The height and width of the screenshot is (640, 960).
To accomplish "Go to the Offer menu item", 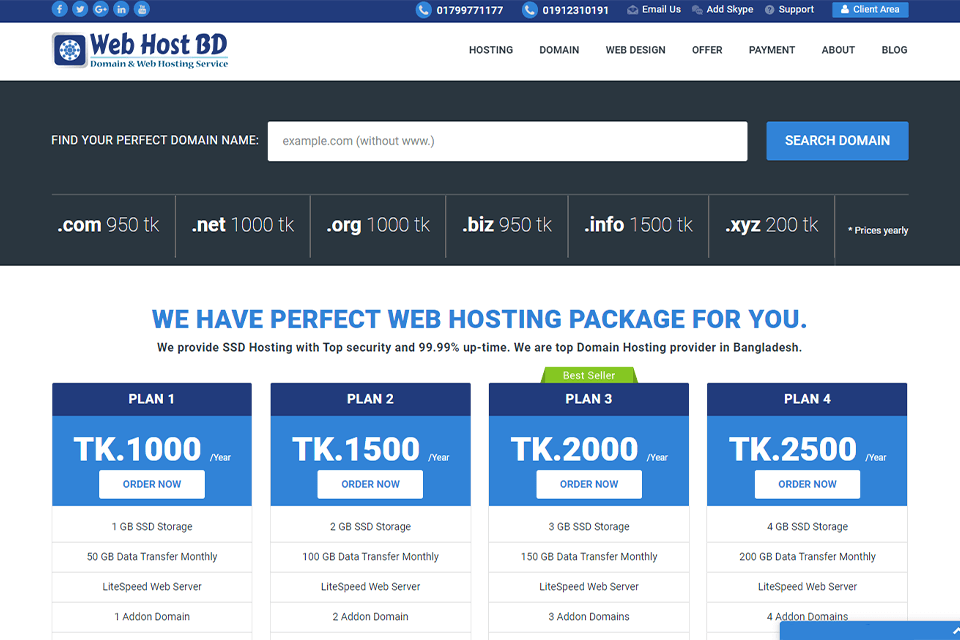I will pyautogui.click(x=707, y=50).
